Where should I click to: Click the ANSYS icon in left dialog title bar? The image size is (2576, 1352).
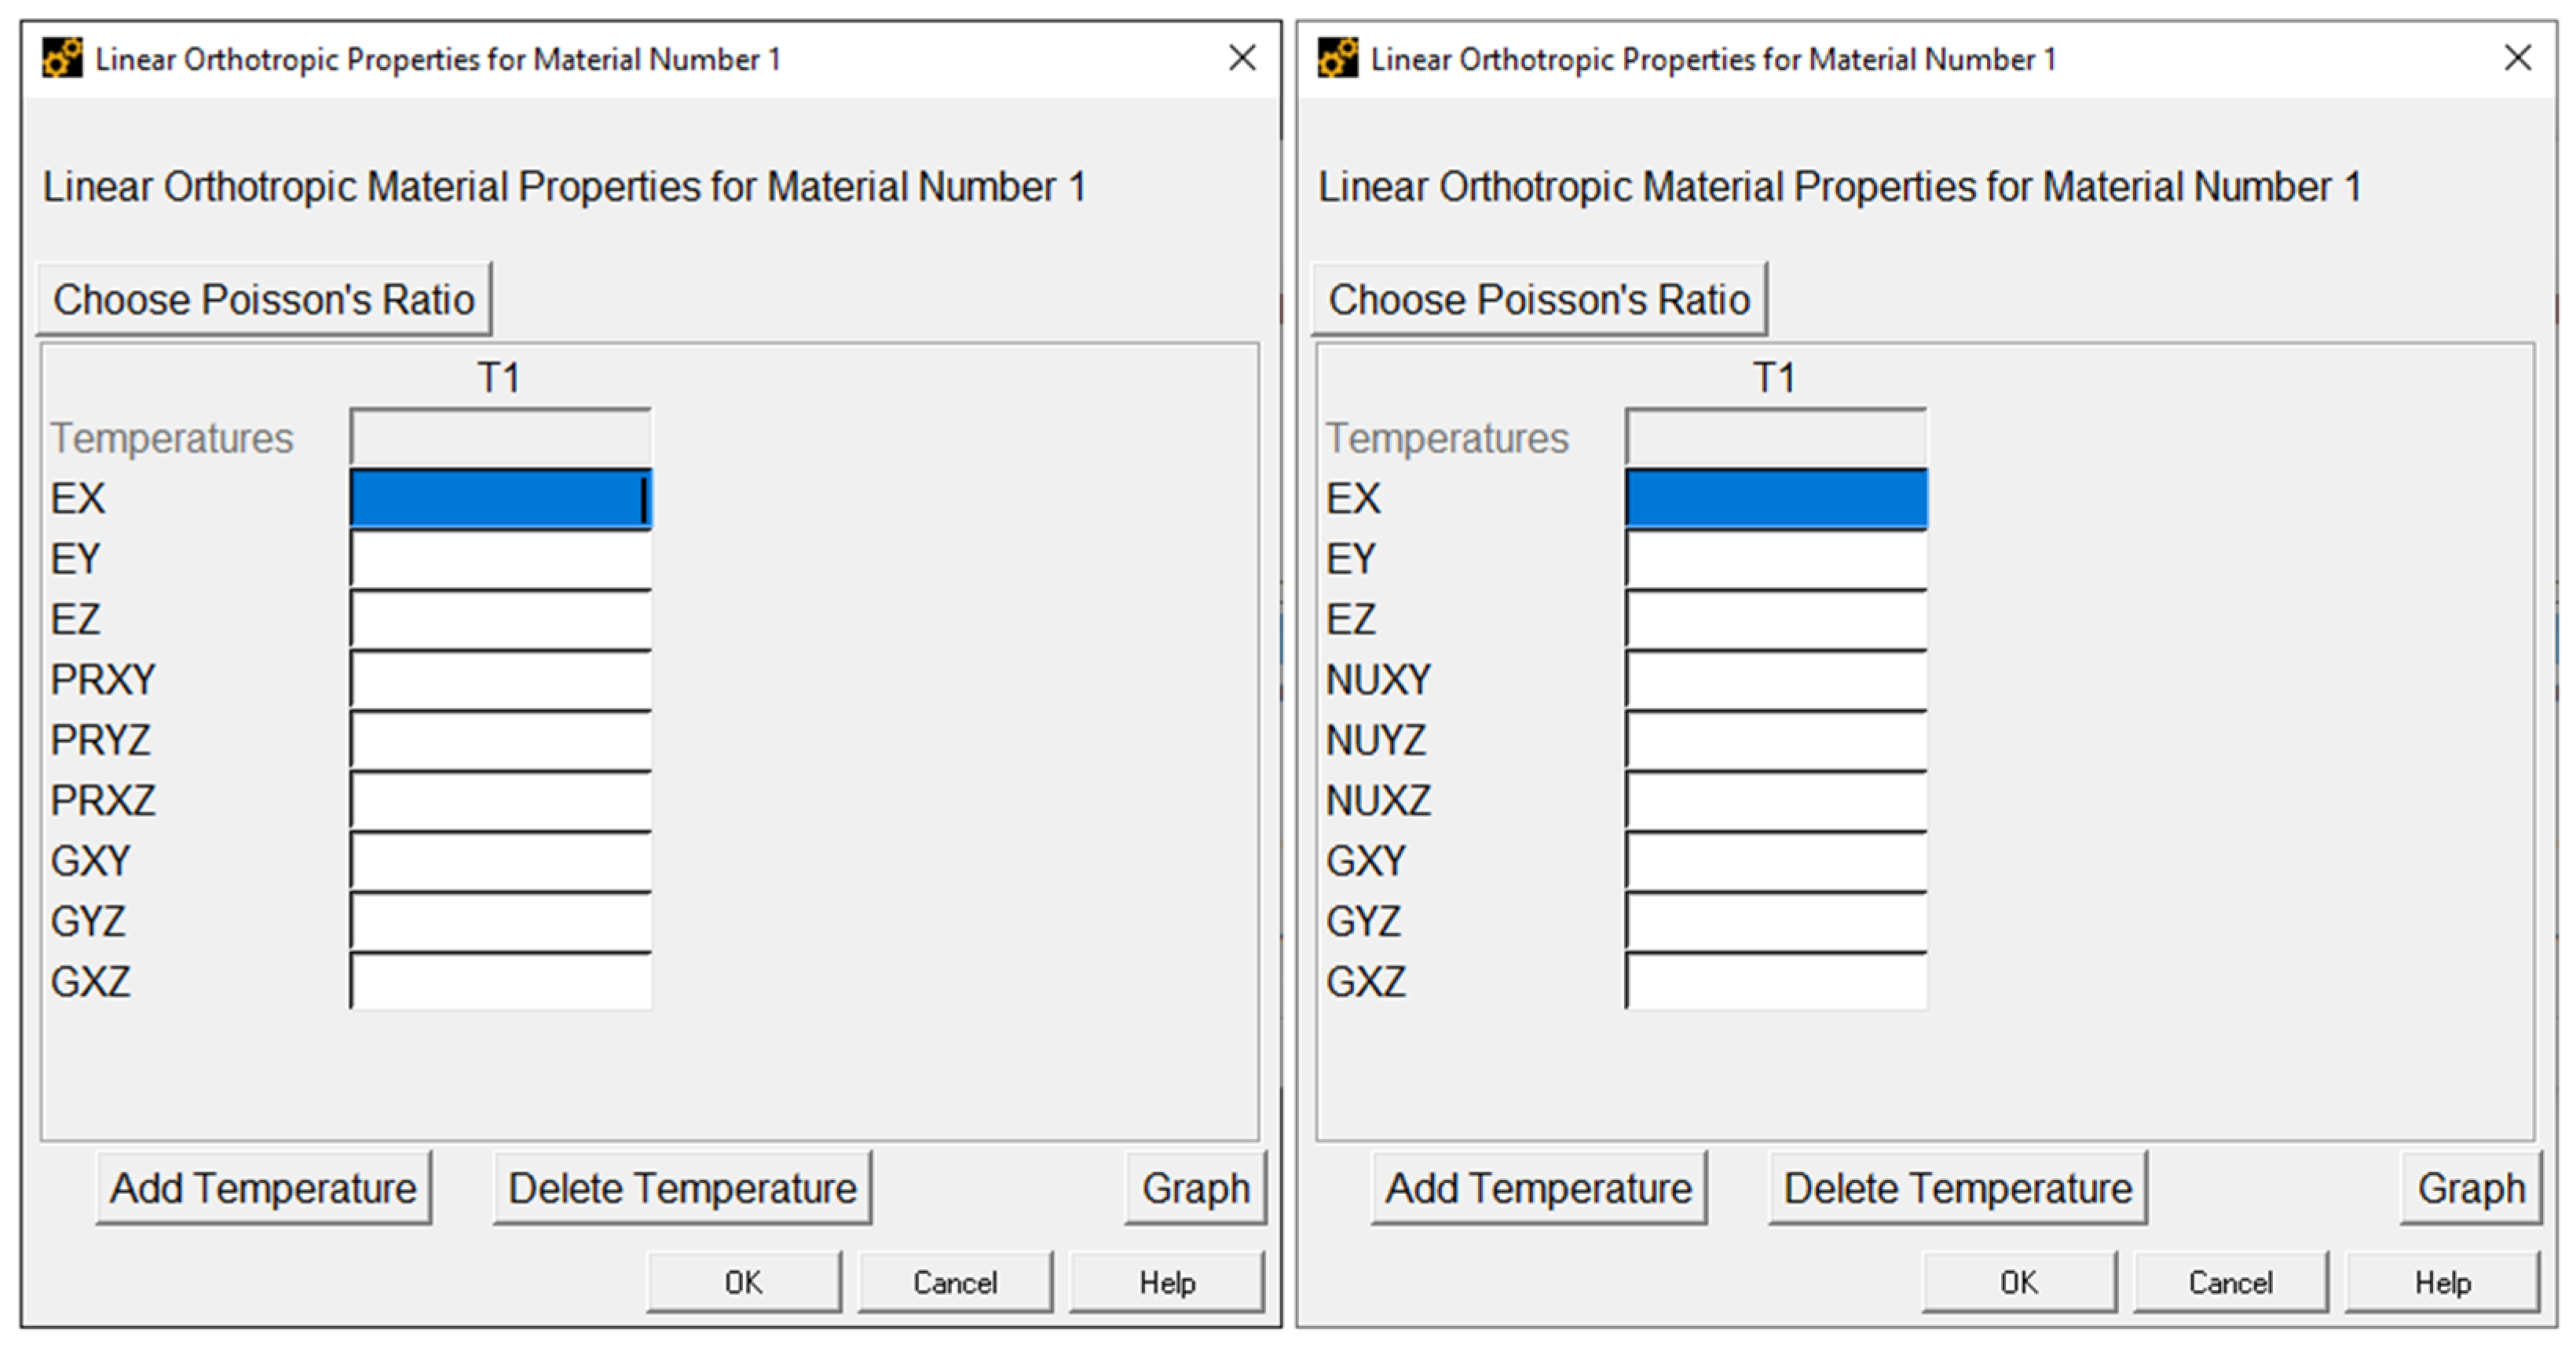62,58
